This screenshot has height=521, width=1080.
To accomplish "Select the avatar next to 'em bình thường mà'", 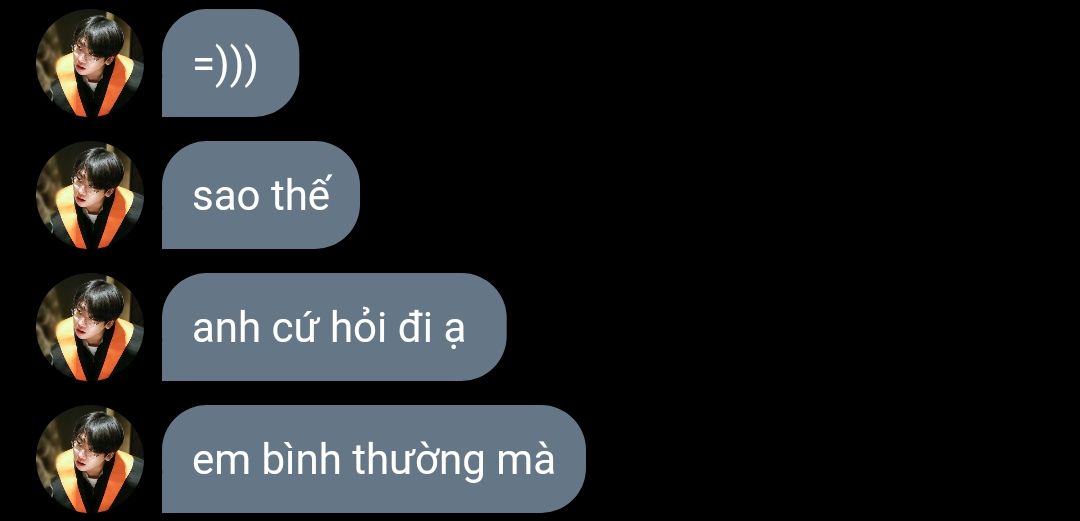I will coord(90,460).
